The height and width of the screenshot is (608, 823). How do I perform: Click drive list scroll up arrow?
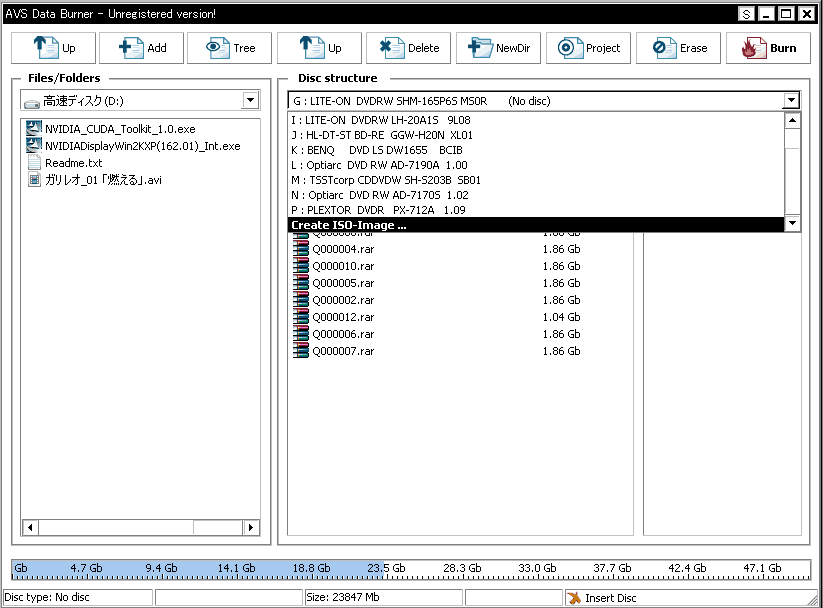click(x=793, y=121)
